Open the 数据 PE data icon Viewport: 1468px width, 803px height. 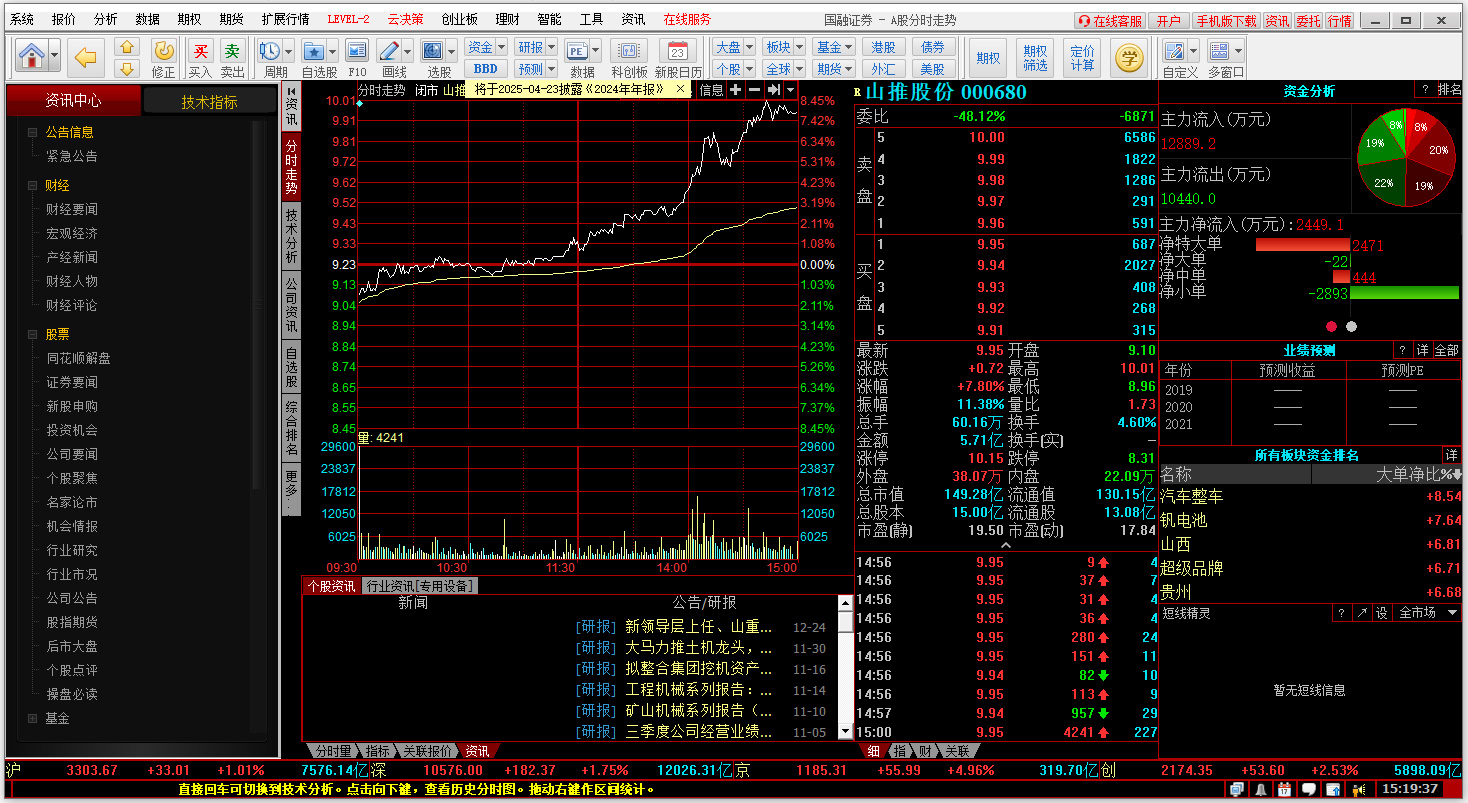577,50
